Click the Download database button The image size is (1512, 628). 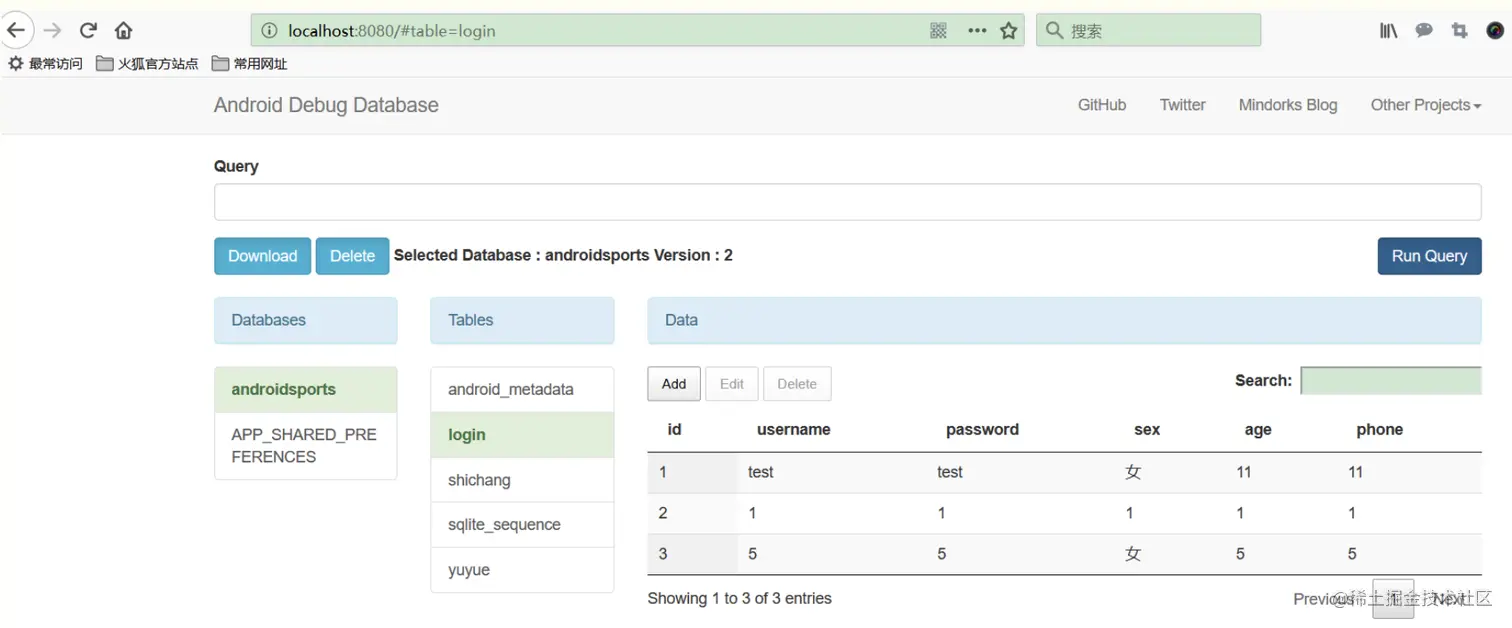point(262,256)
